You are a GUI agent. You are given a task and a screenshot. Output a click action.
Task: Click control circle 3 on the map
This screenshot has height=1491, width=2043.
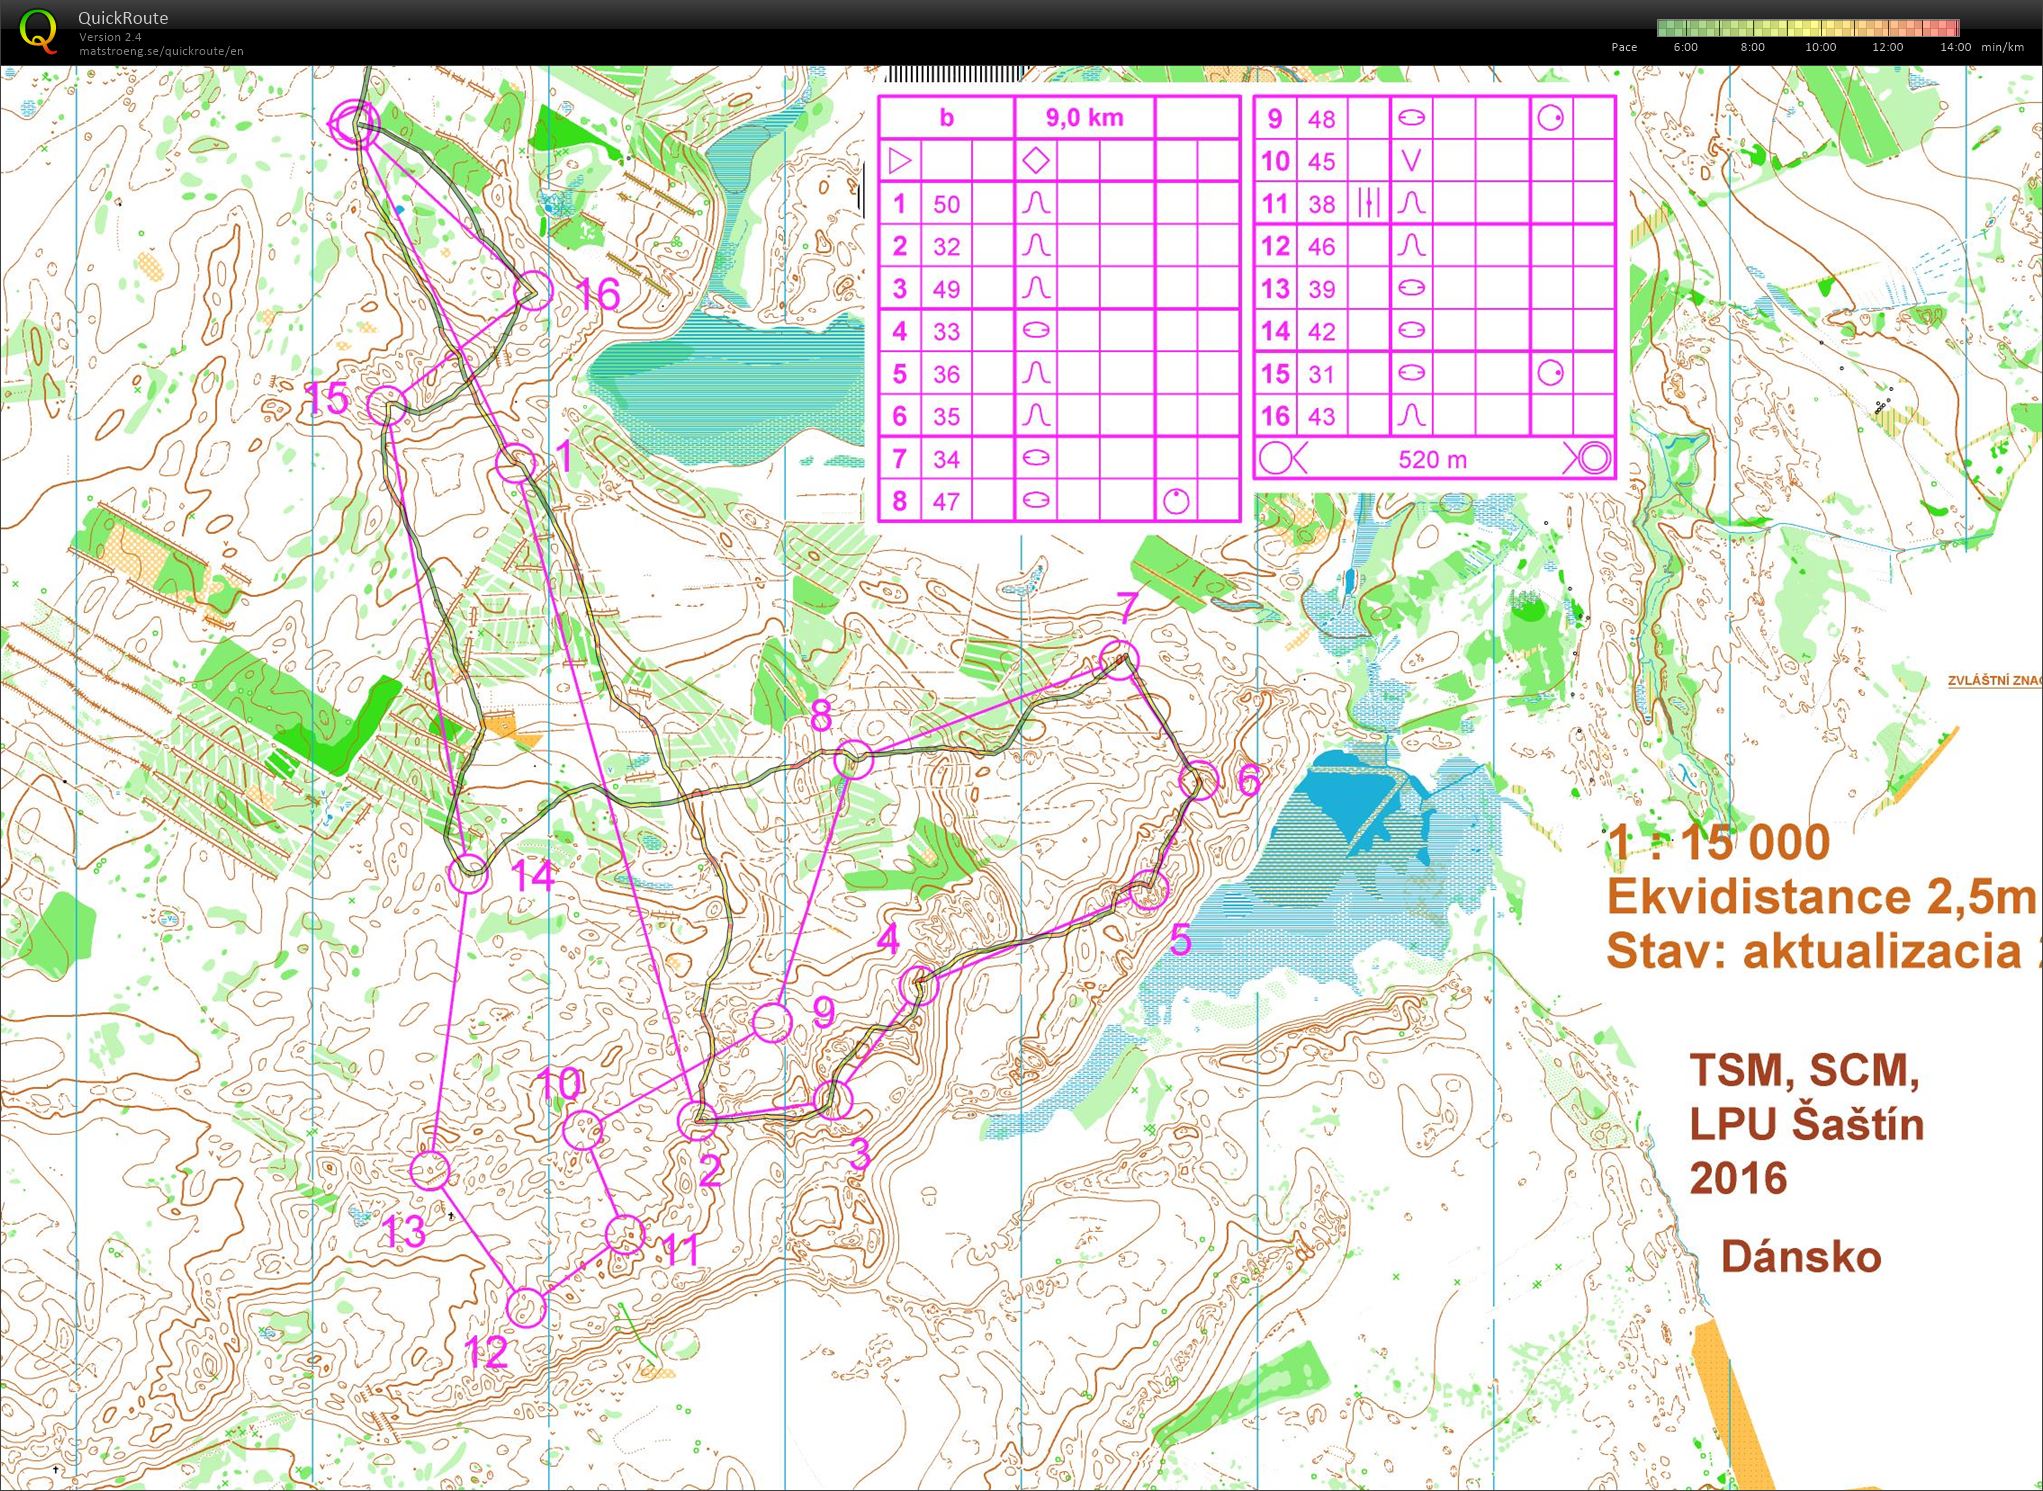coord(833,1099)
